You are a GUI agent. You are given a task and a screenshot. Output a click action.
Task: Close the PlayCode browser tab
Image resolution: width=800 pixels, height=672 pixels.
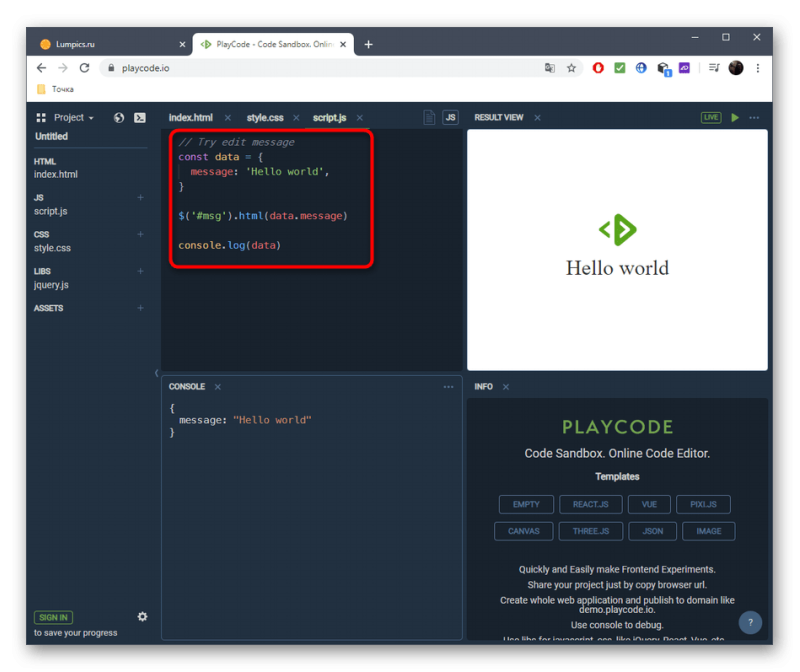(x=343, y=44)
